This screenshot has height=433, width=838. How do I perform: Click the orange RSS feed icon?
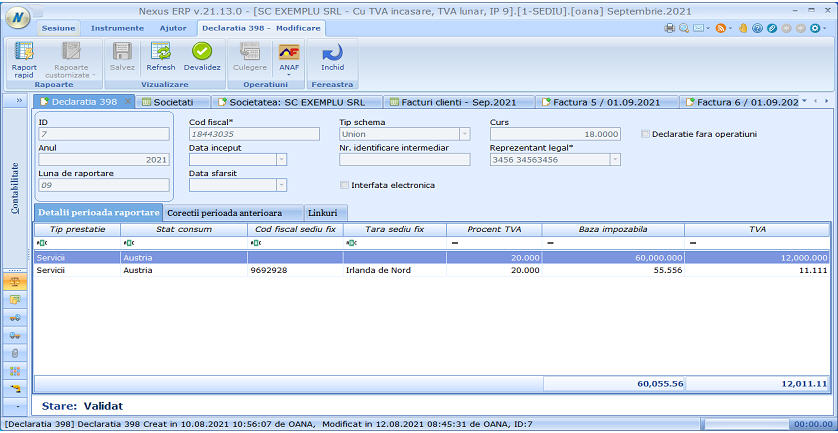pos(720,28)
